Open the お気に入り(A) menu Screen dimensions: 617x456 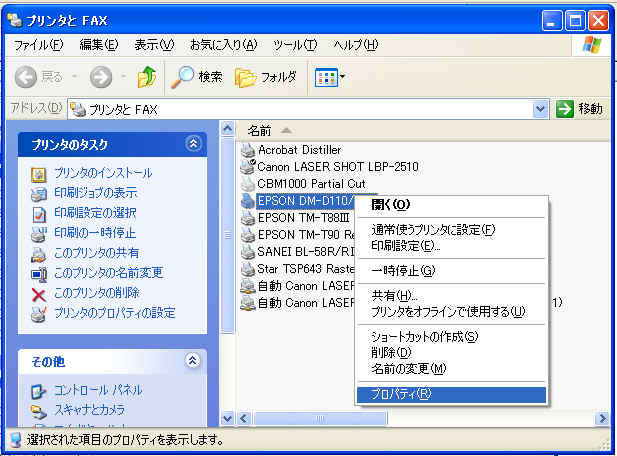tap(223, 45)
